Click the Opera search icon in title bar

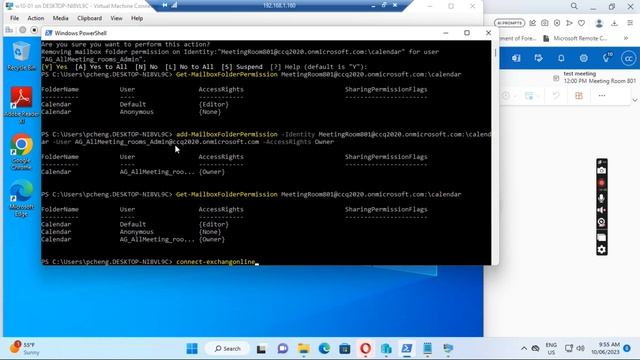point(574,6)
